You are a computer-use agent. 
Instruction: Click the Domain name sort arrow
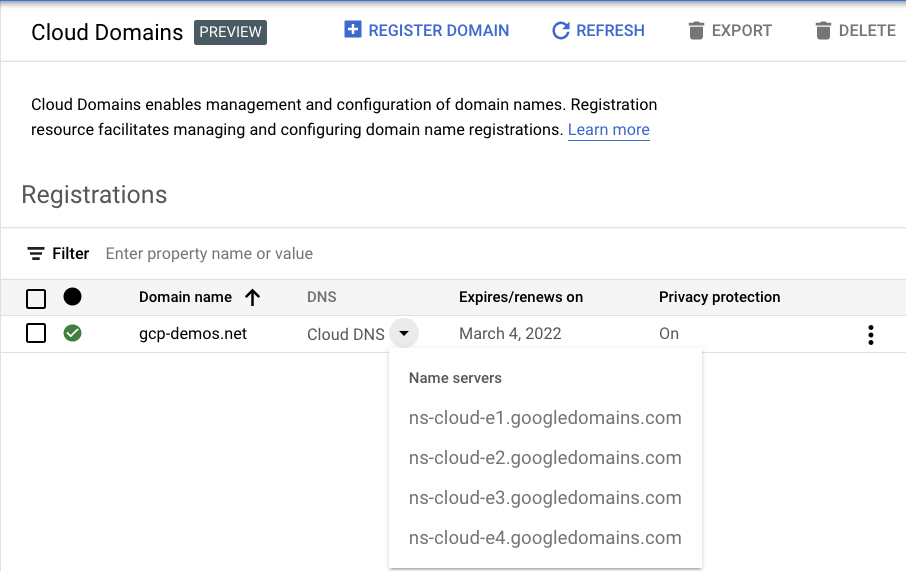(x=252, y=297)
